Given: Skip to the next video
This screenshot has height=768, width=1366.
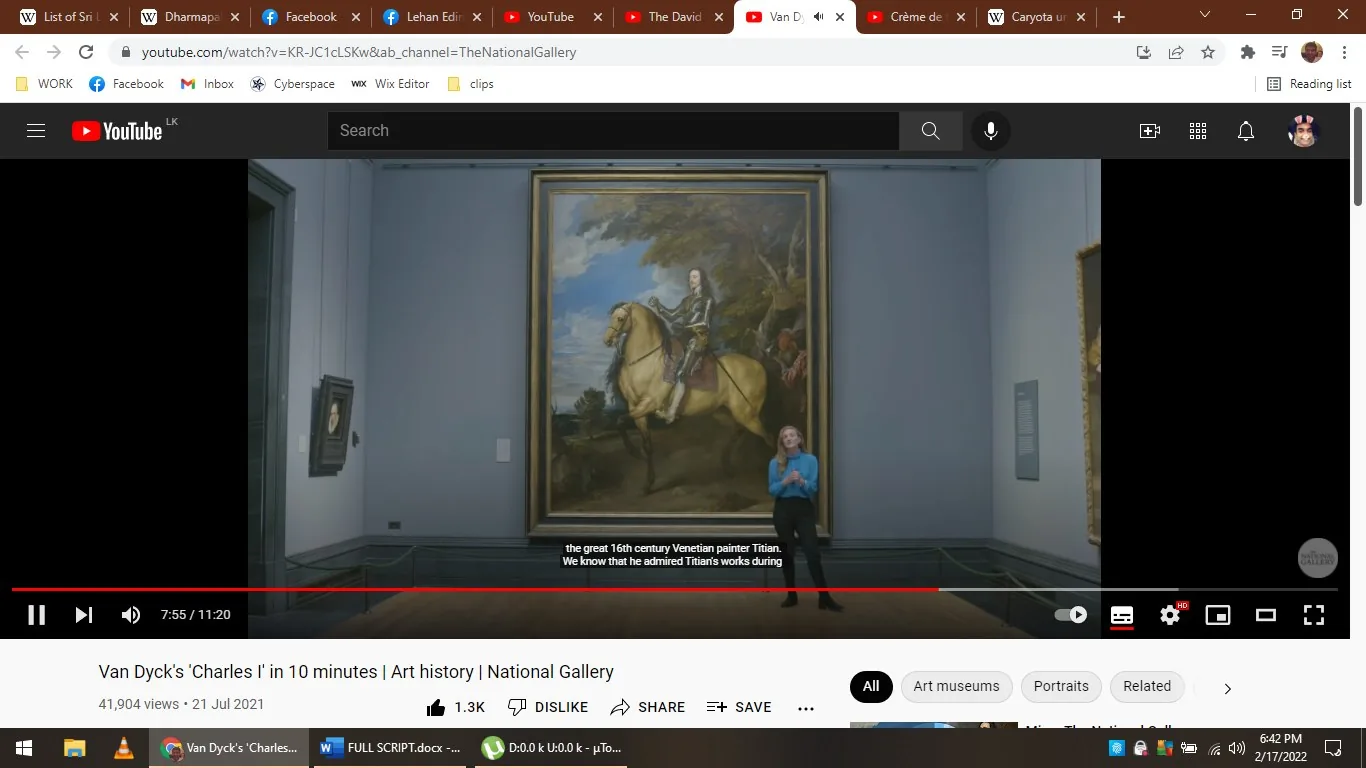Looking at the screenshot, I should tap(83, 614).
